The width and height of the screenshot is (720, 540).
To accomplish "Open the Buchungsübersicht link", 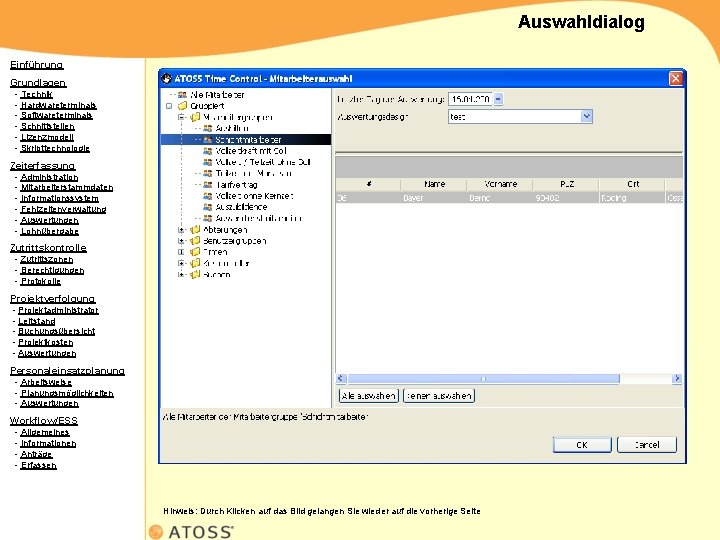I will click(56, 331).
